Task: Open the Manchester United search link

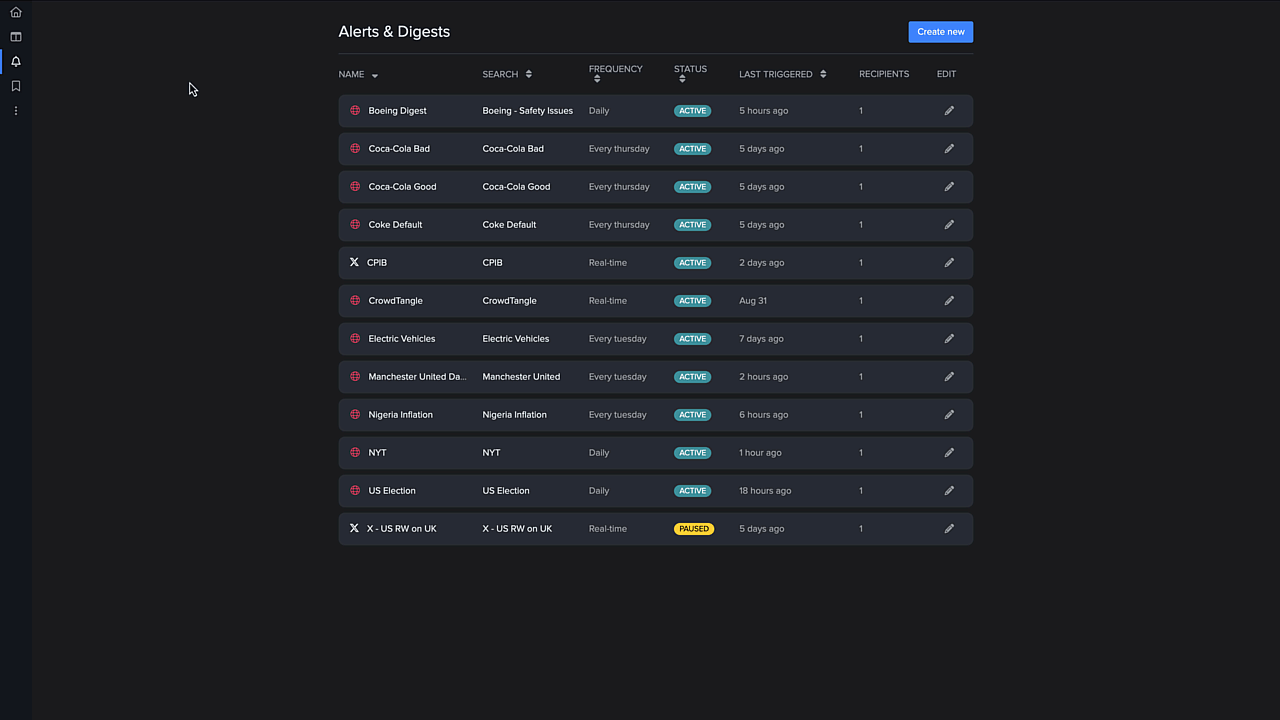Action: pos(521,377)
